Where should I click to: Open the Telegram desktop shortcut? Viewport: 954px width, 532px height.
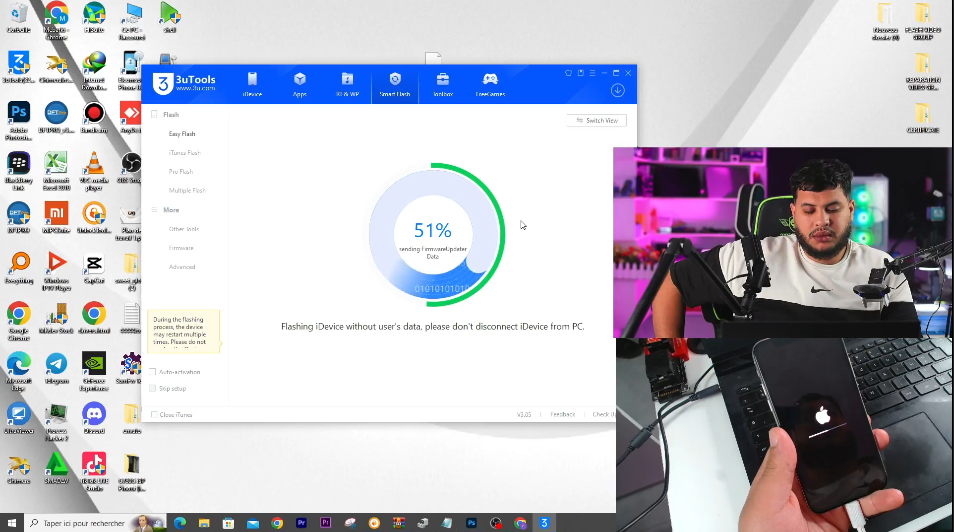(57, 368)
